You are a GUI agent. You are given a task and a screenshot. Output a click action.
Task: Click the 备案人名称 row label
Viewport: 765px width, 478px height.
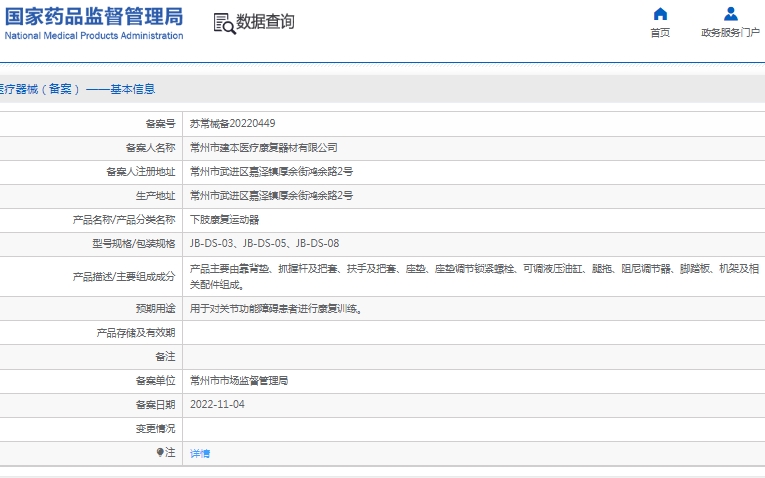[x=151, y=148]
